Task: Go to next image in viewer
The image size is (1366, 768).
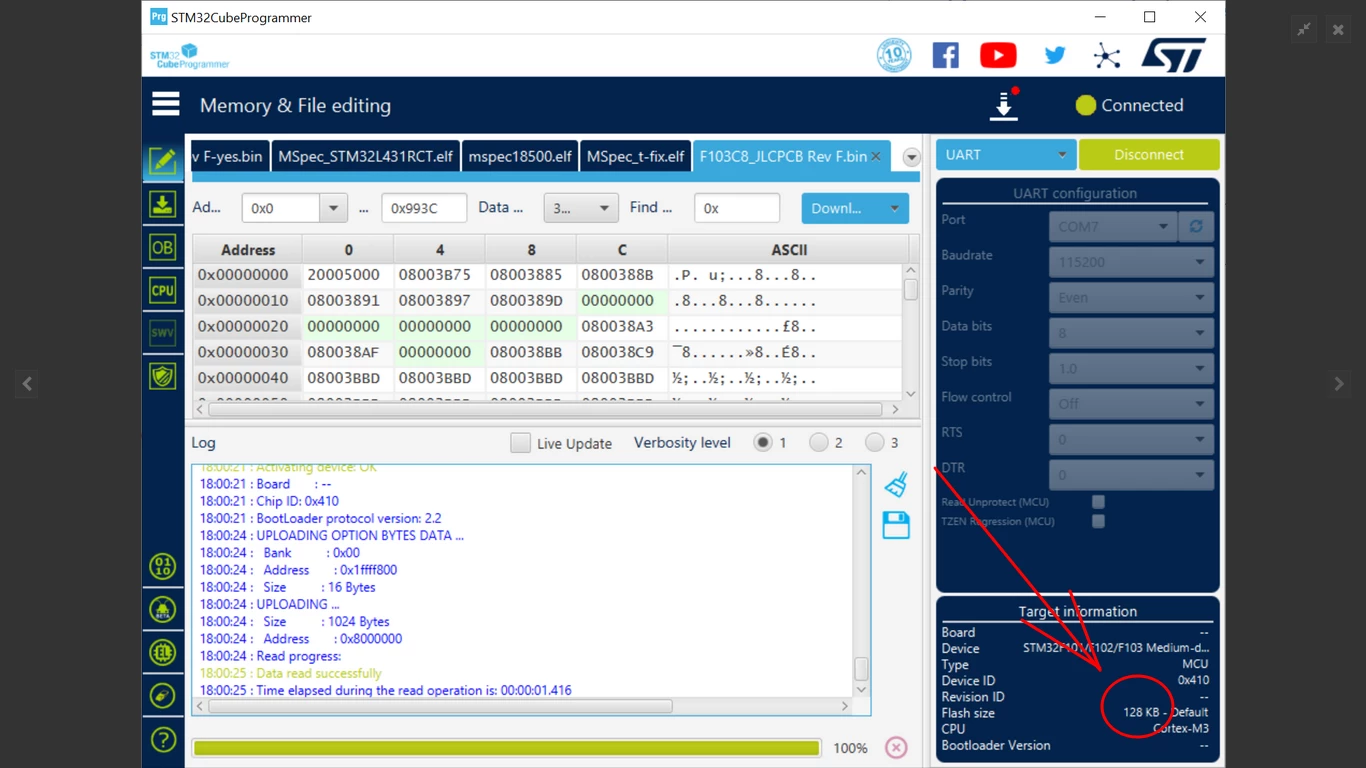Action: coord(1339,383)
